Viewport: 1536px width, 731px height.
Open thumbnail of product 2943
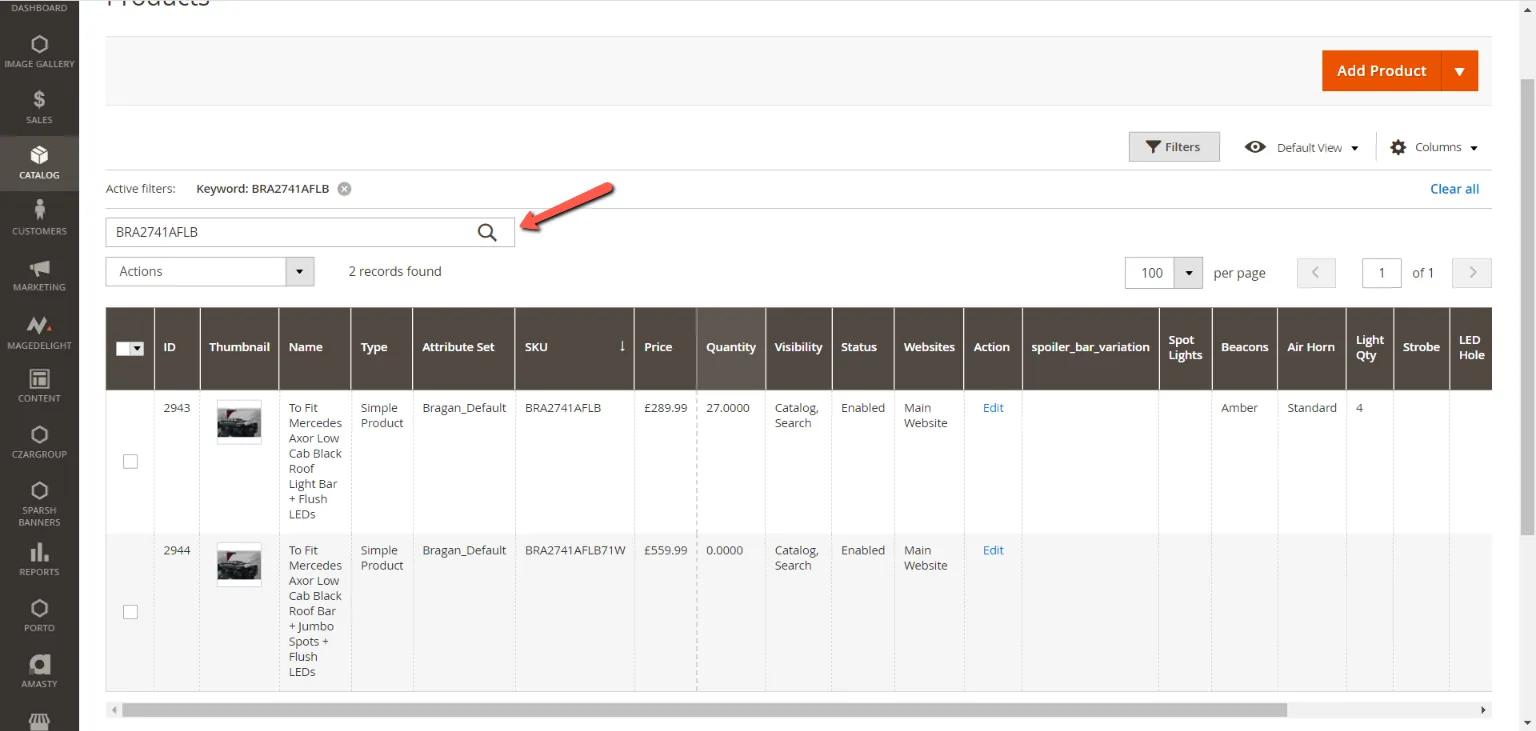point(239,422)
